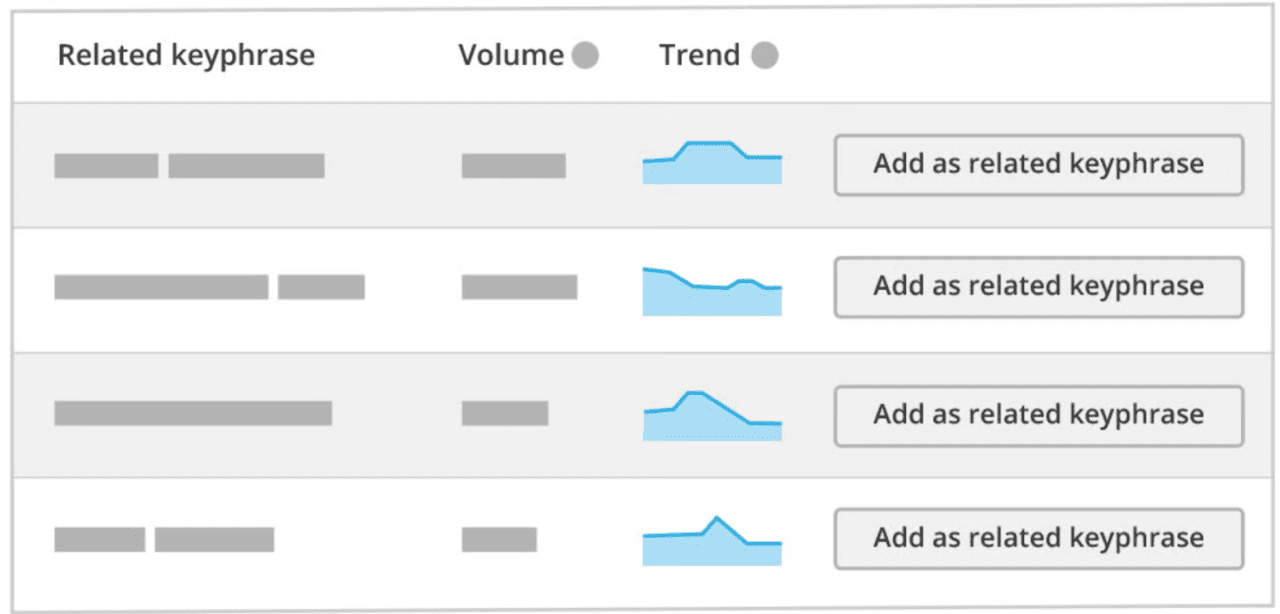Image resolution: width=1280 pixels, height=614 pixels.
Task: Select the second row's trend sparkline chart
Action: pyautogui.click(x=712, y=292)
